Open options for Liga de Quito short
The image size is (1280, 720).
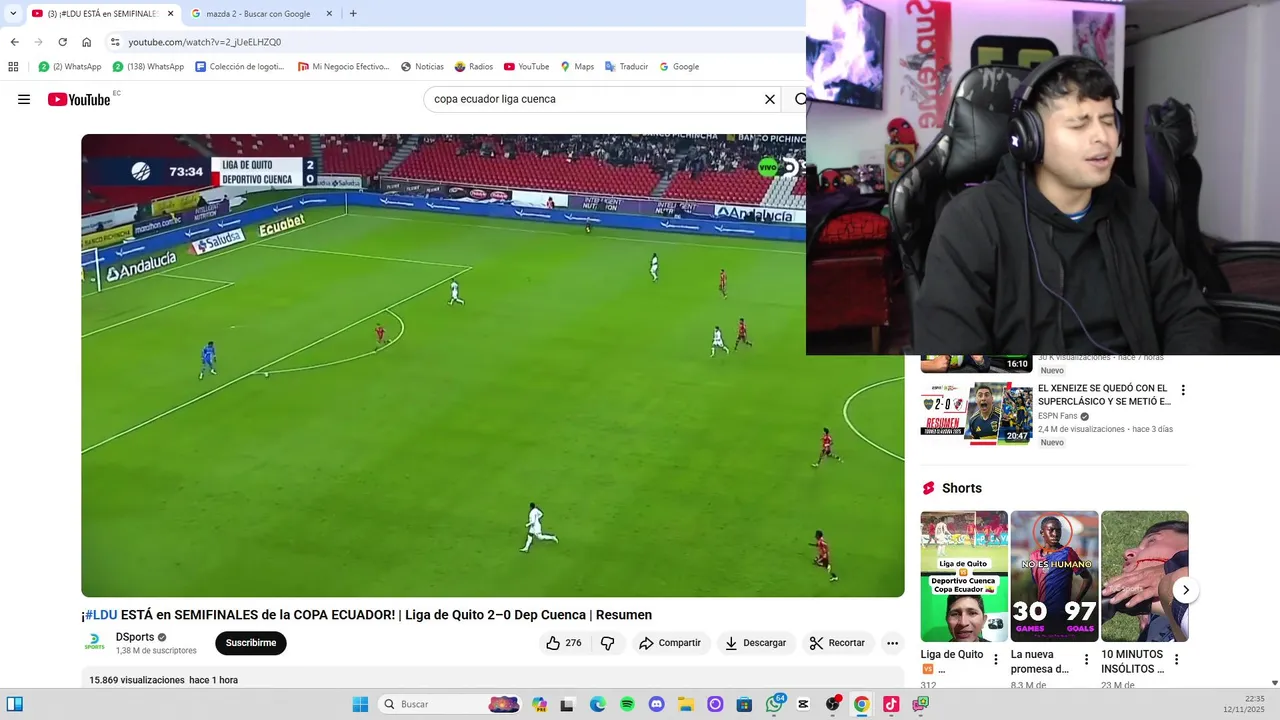pos(995,660)
